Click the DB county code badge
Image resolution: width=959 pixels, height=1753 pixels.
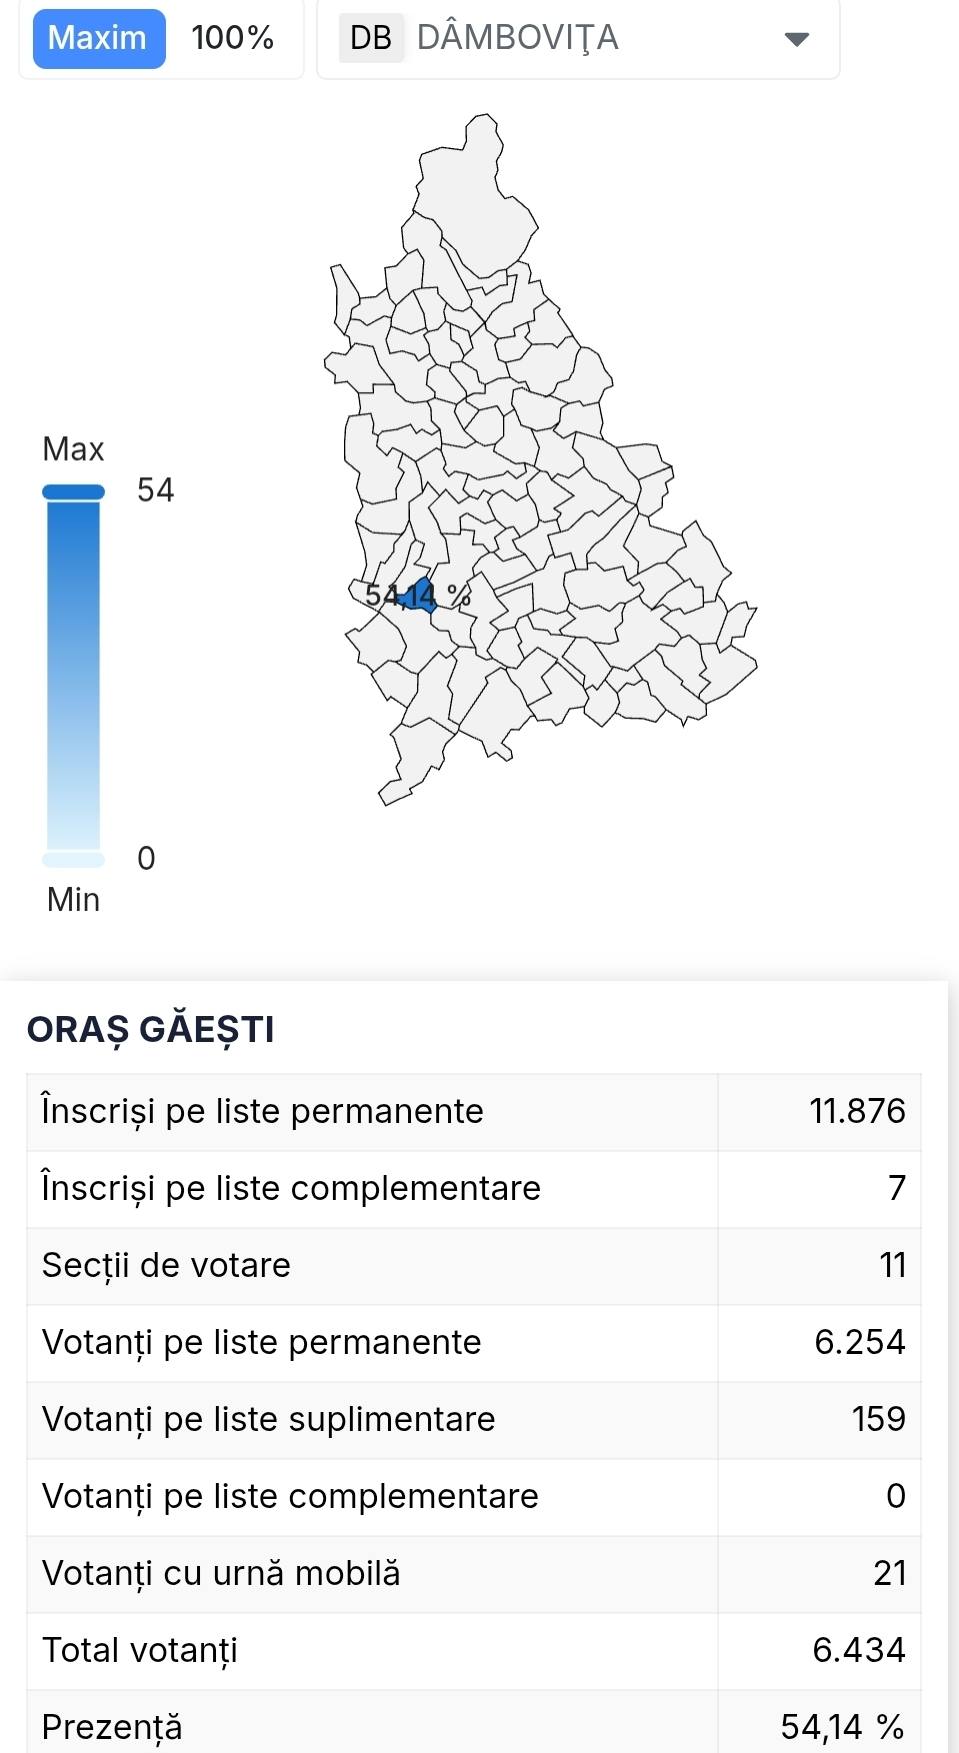click(x=371, y=40)
